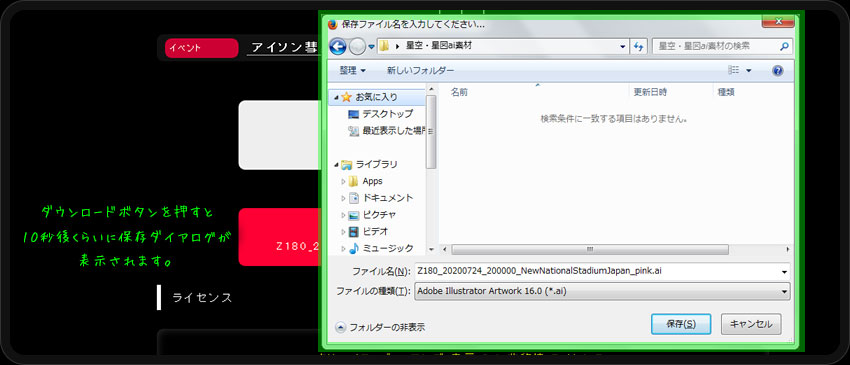
Task: Toggle フォルダーの非表示 to hide folders
Action: (x=380, y=327)
